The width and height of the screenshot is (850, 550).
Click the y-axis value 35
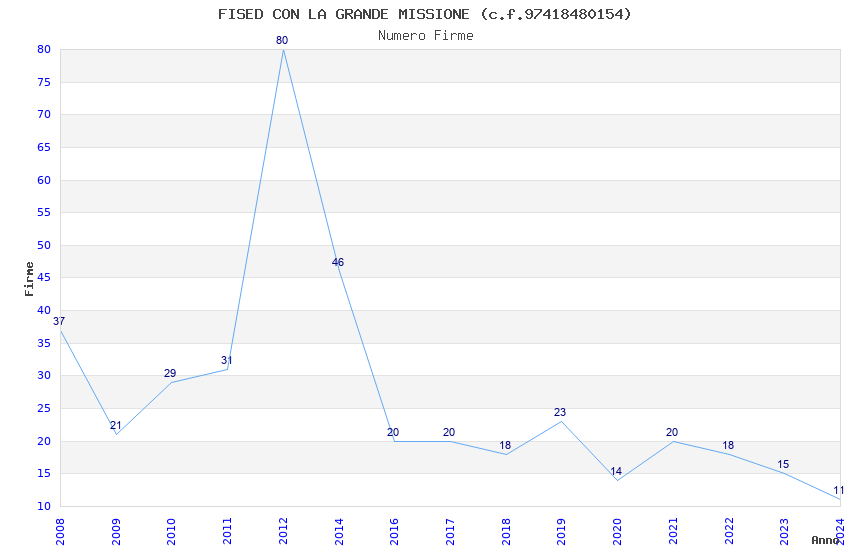pyautogui.click(x=44, y=344)
